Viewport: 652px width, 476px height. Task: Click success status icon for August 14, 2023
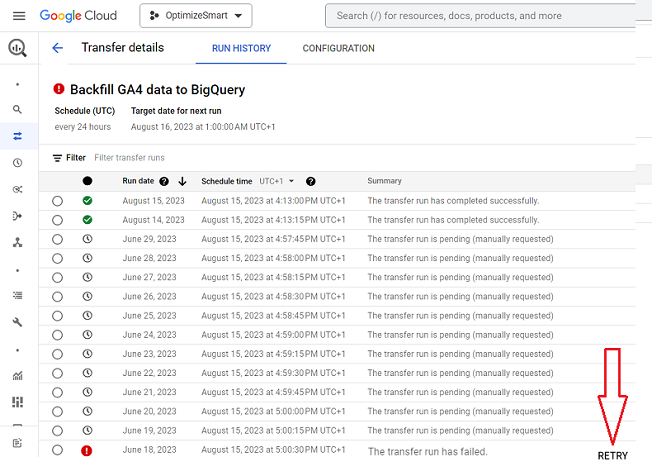click(x=87, y=220)
